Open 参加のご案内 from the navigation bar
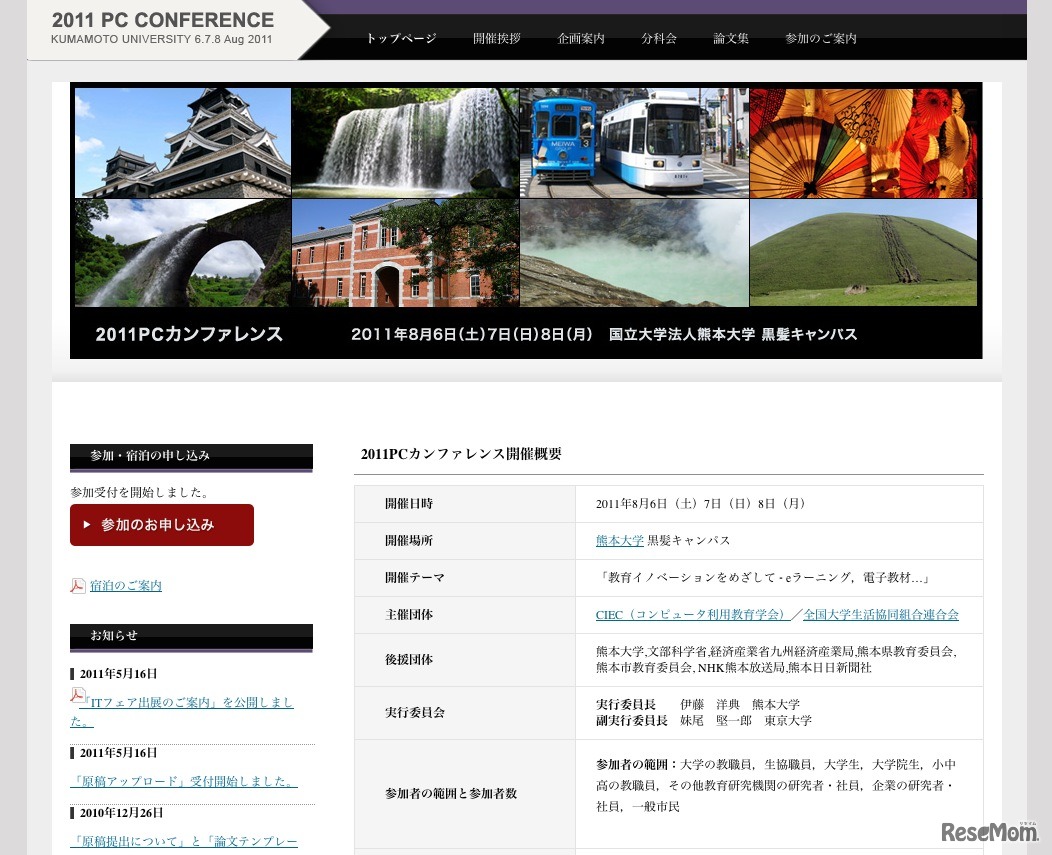The height and width of the screenshot is (855, 1052). coord(820,39)
